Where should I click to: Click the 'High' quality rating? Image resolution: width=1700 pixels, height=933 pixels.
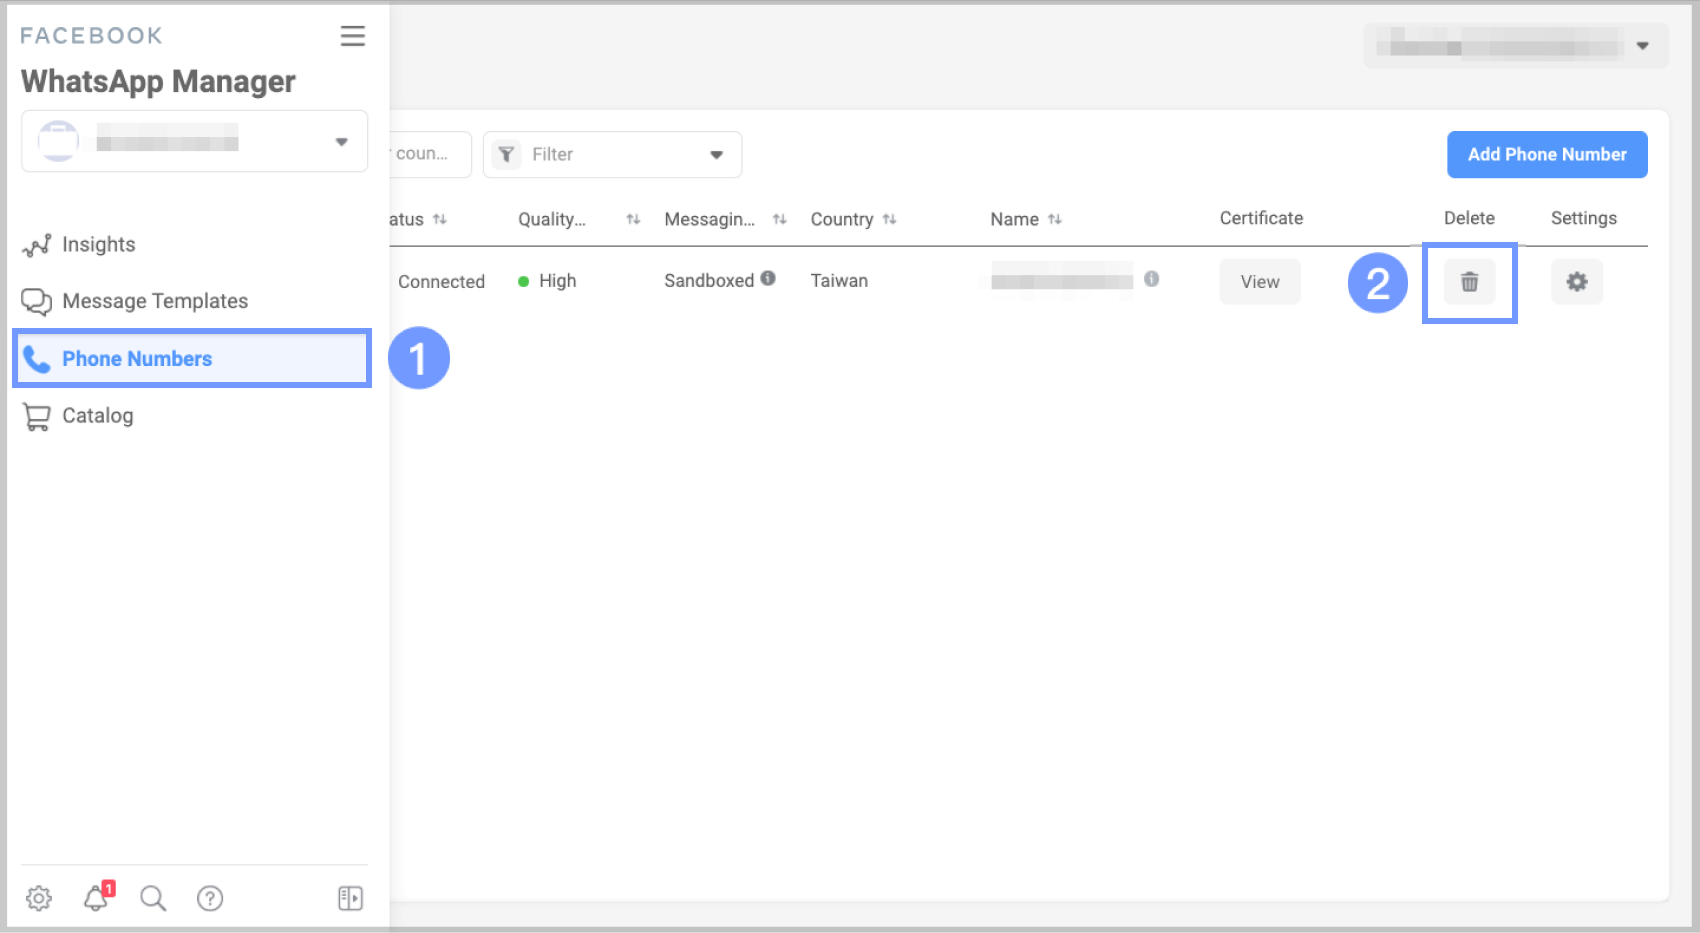coord(557,281)
